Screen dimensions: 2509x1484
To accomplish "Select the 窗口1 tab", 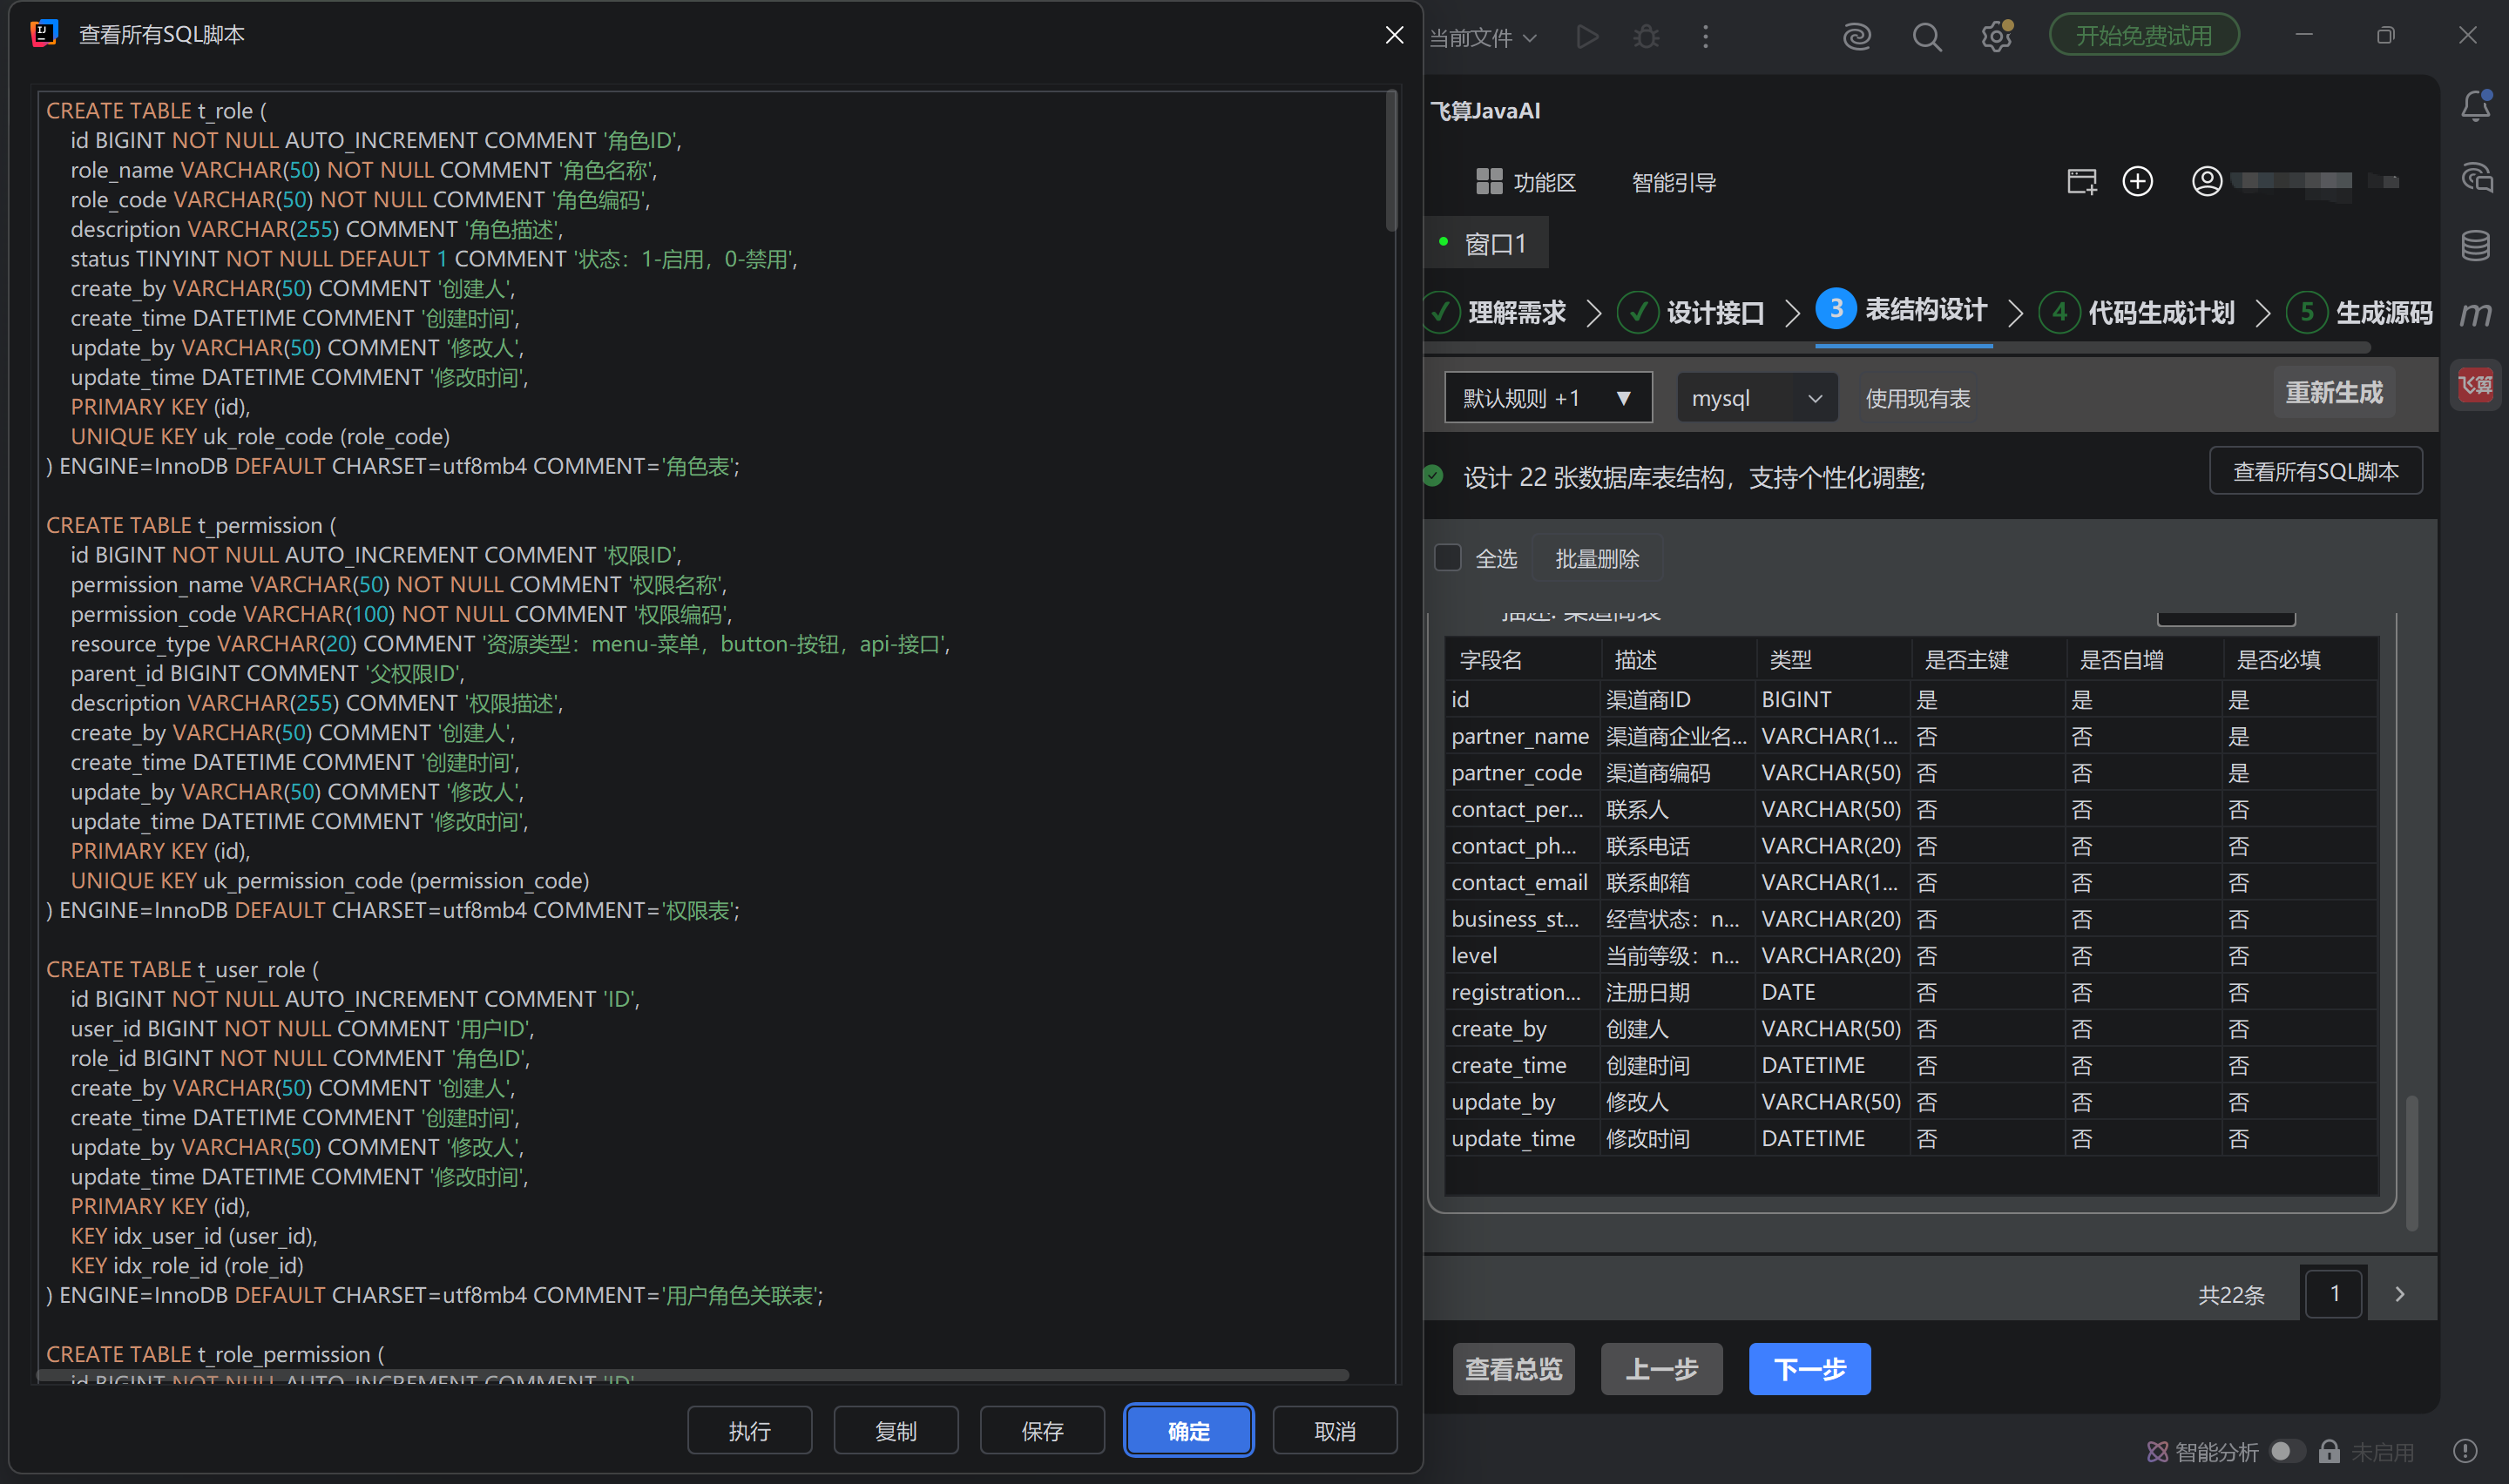I will tap(1486, 244).
